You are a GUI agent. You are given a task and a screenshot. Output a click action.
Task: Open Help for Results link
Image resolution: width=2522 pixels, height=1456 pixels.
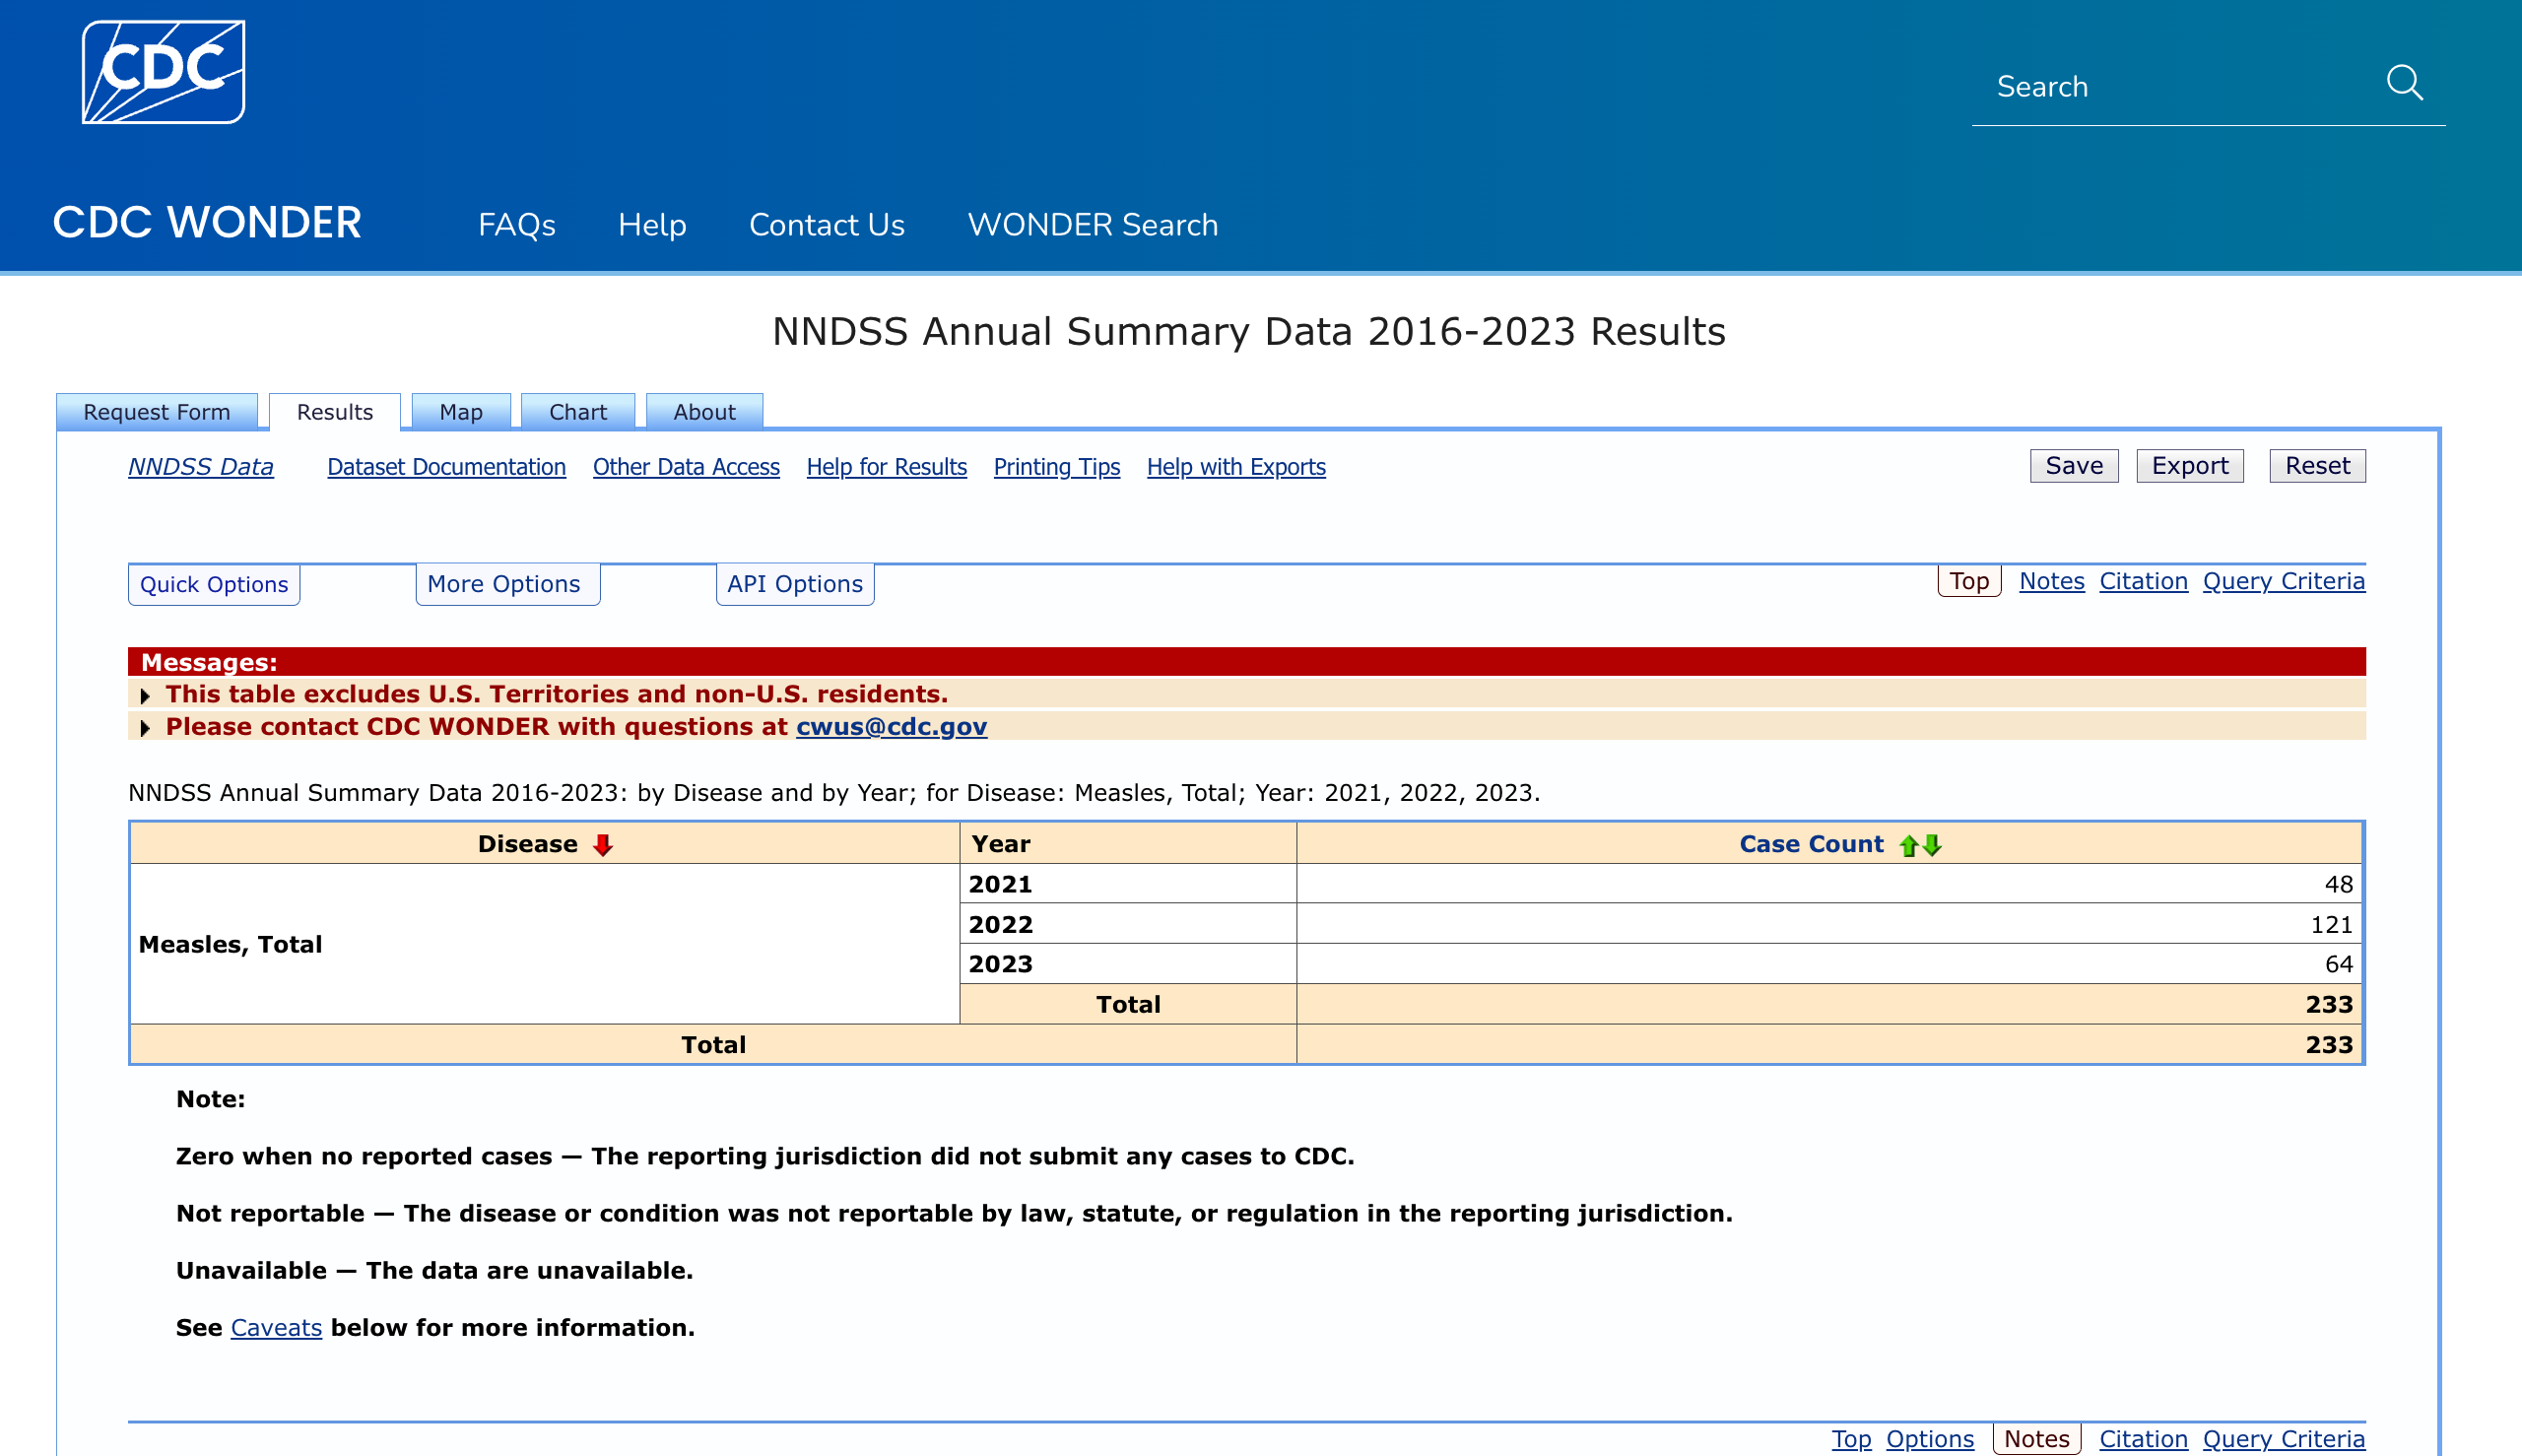[887, 467]
